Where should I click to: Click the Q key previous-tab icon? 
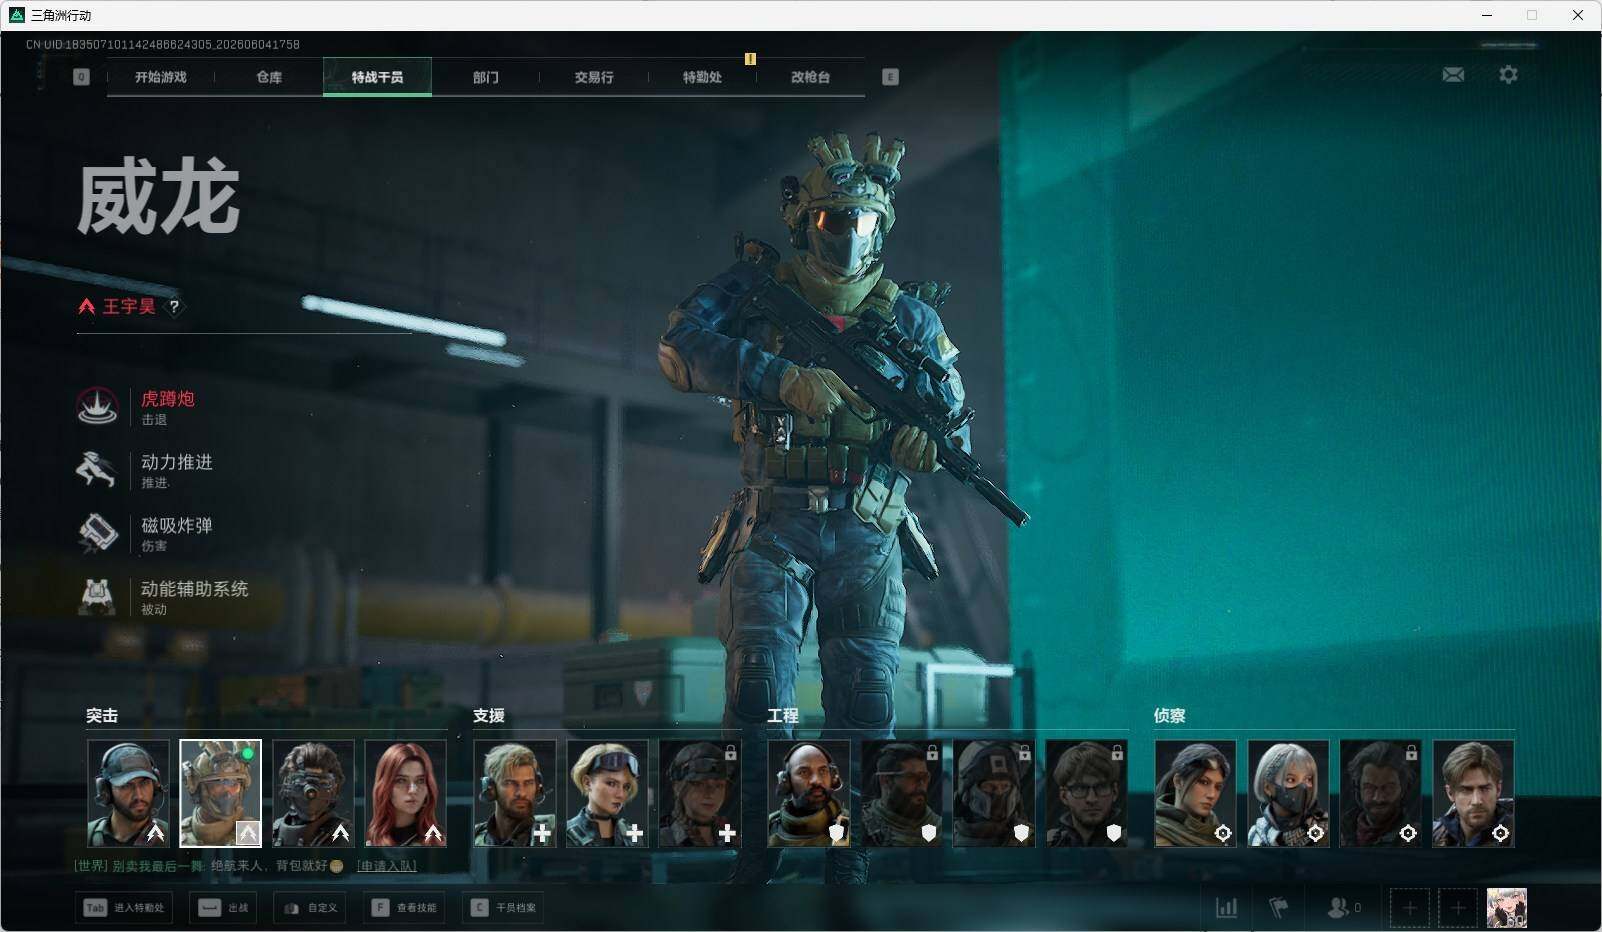click(x=81, y=77)
